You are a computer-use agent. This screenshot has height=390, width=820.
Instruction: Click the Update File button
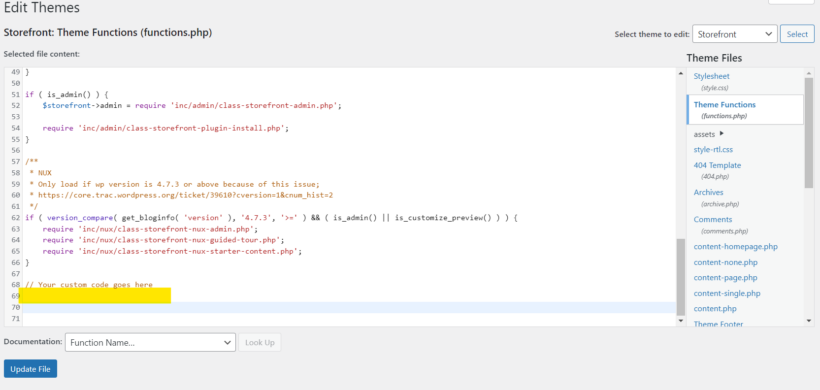[x=30, y=369]
